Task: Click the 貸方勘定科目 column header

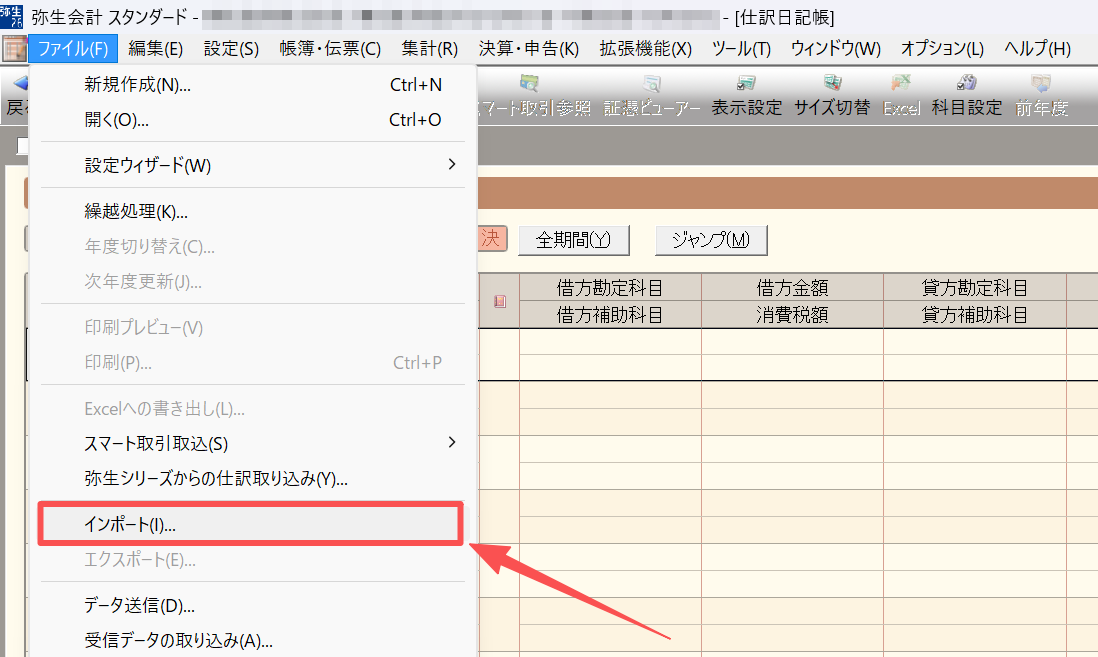Action: click(975, 287)
